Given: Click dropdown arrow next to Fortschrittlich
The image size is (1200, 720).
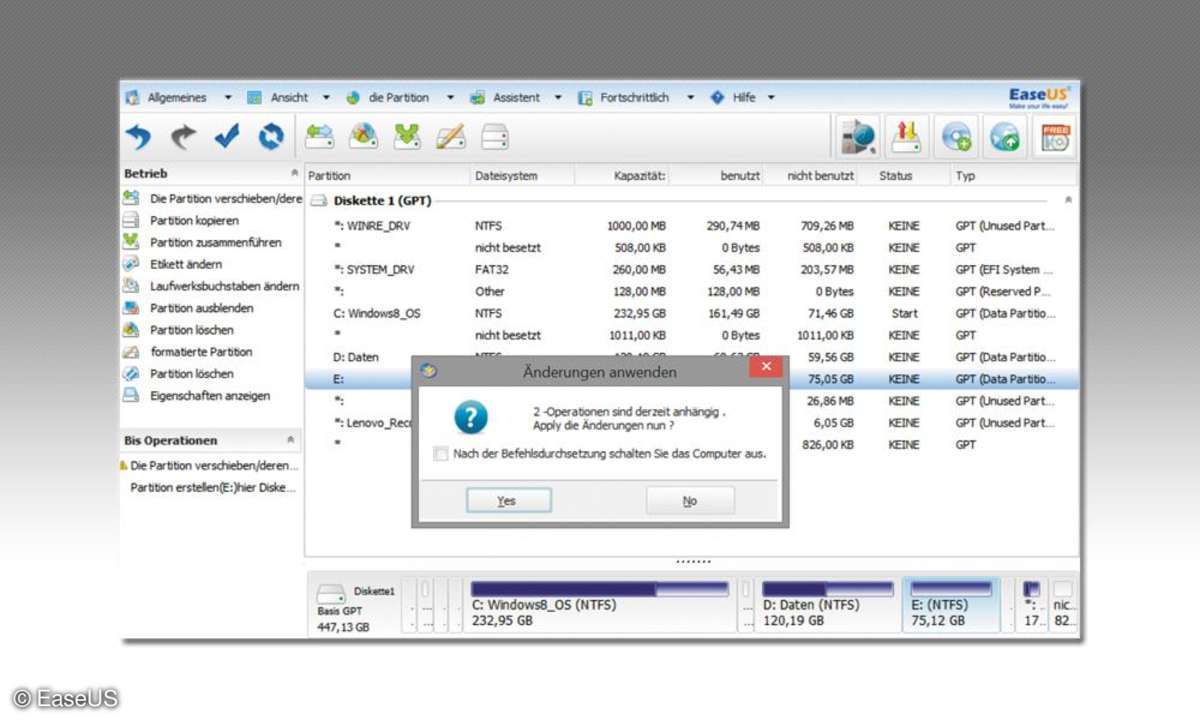Looking at the screenshot, I should (x=690, y=98).
